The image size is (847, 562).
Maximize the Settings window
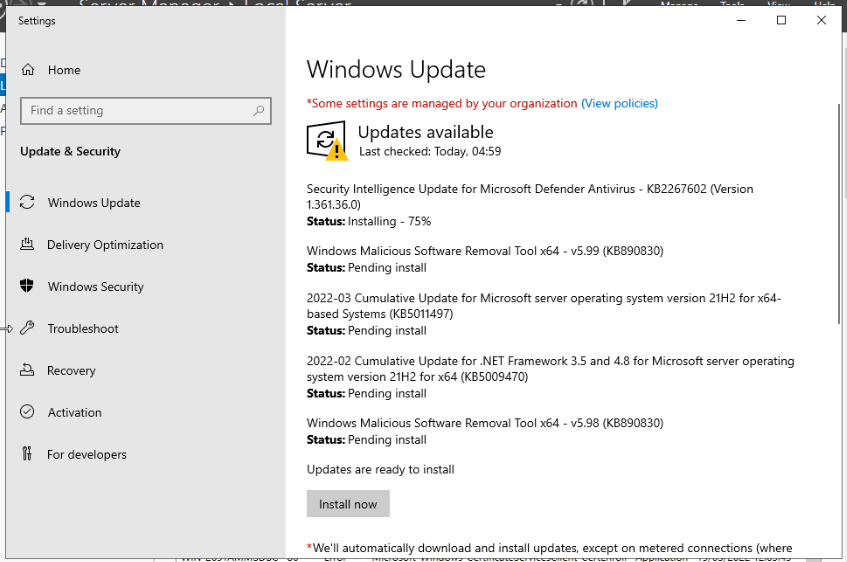tap(781, 21)
